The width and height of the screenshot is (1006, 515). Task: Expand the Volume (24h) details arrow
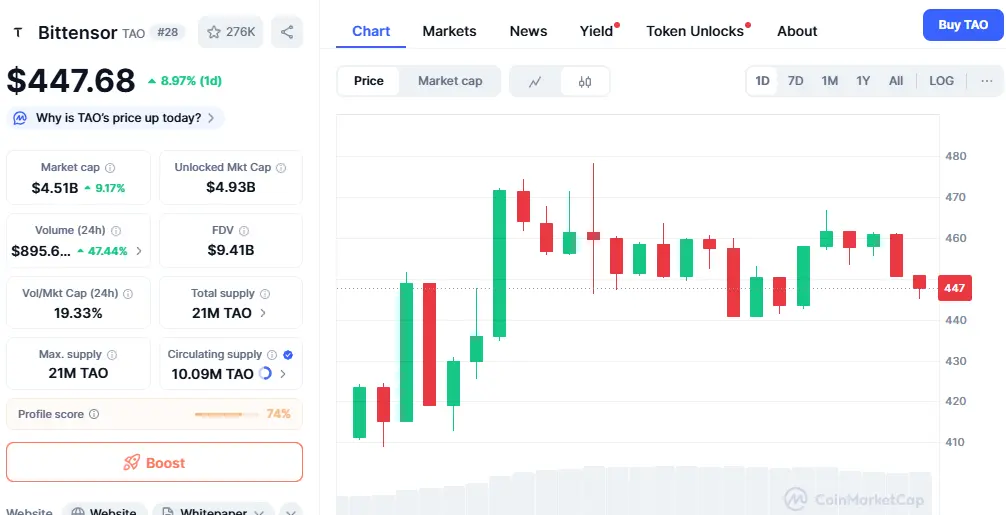click(138, 251)
